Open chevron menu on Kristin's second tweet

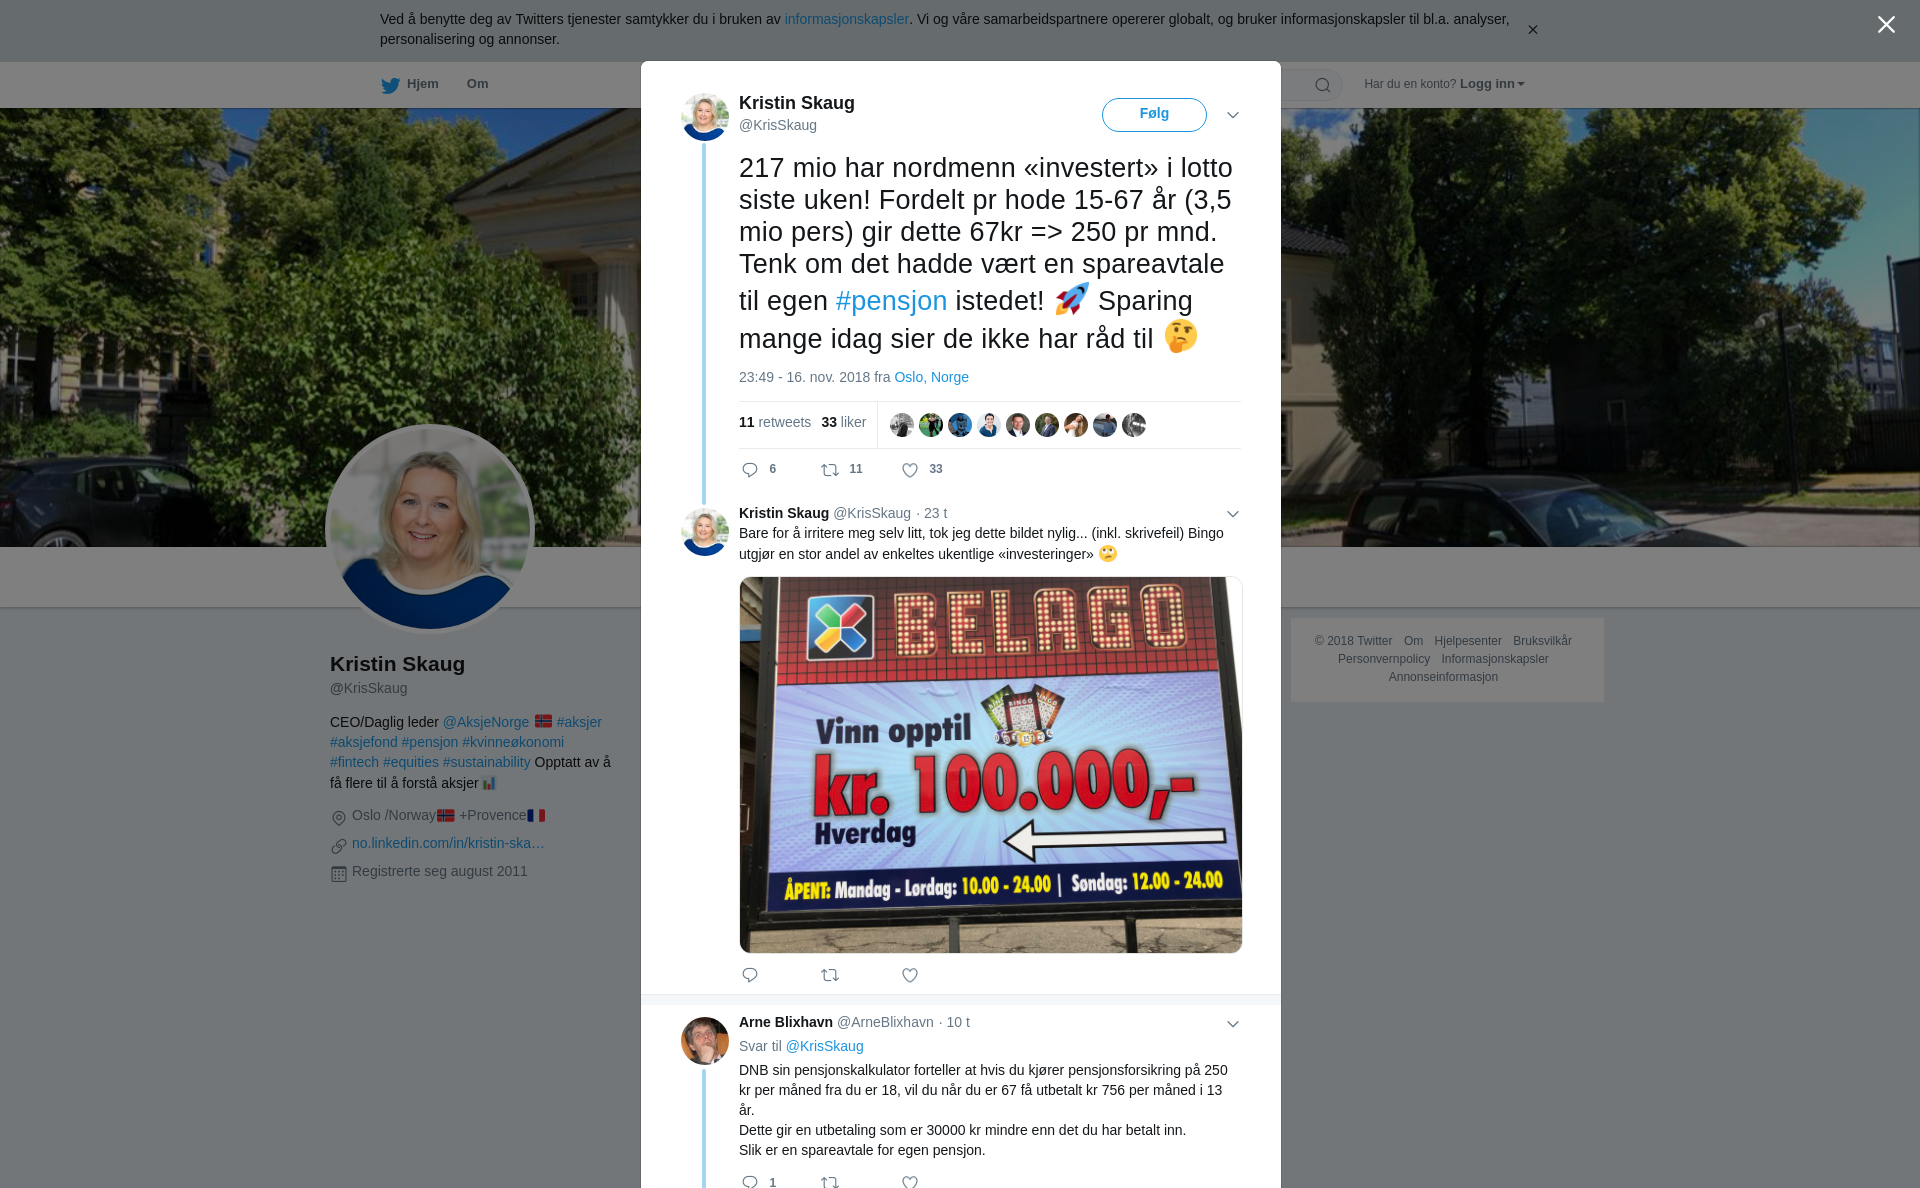pyautogui.click(x=1233, y=514)
